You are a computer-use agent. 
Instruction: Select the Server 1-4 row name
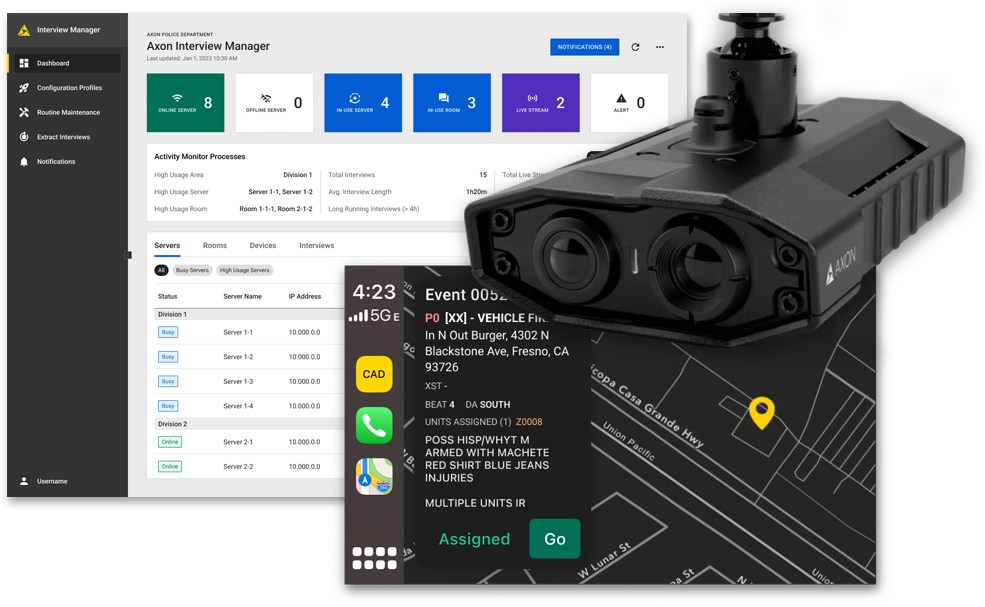tap(238, 406)
